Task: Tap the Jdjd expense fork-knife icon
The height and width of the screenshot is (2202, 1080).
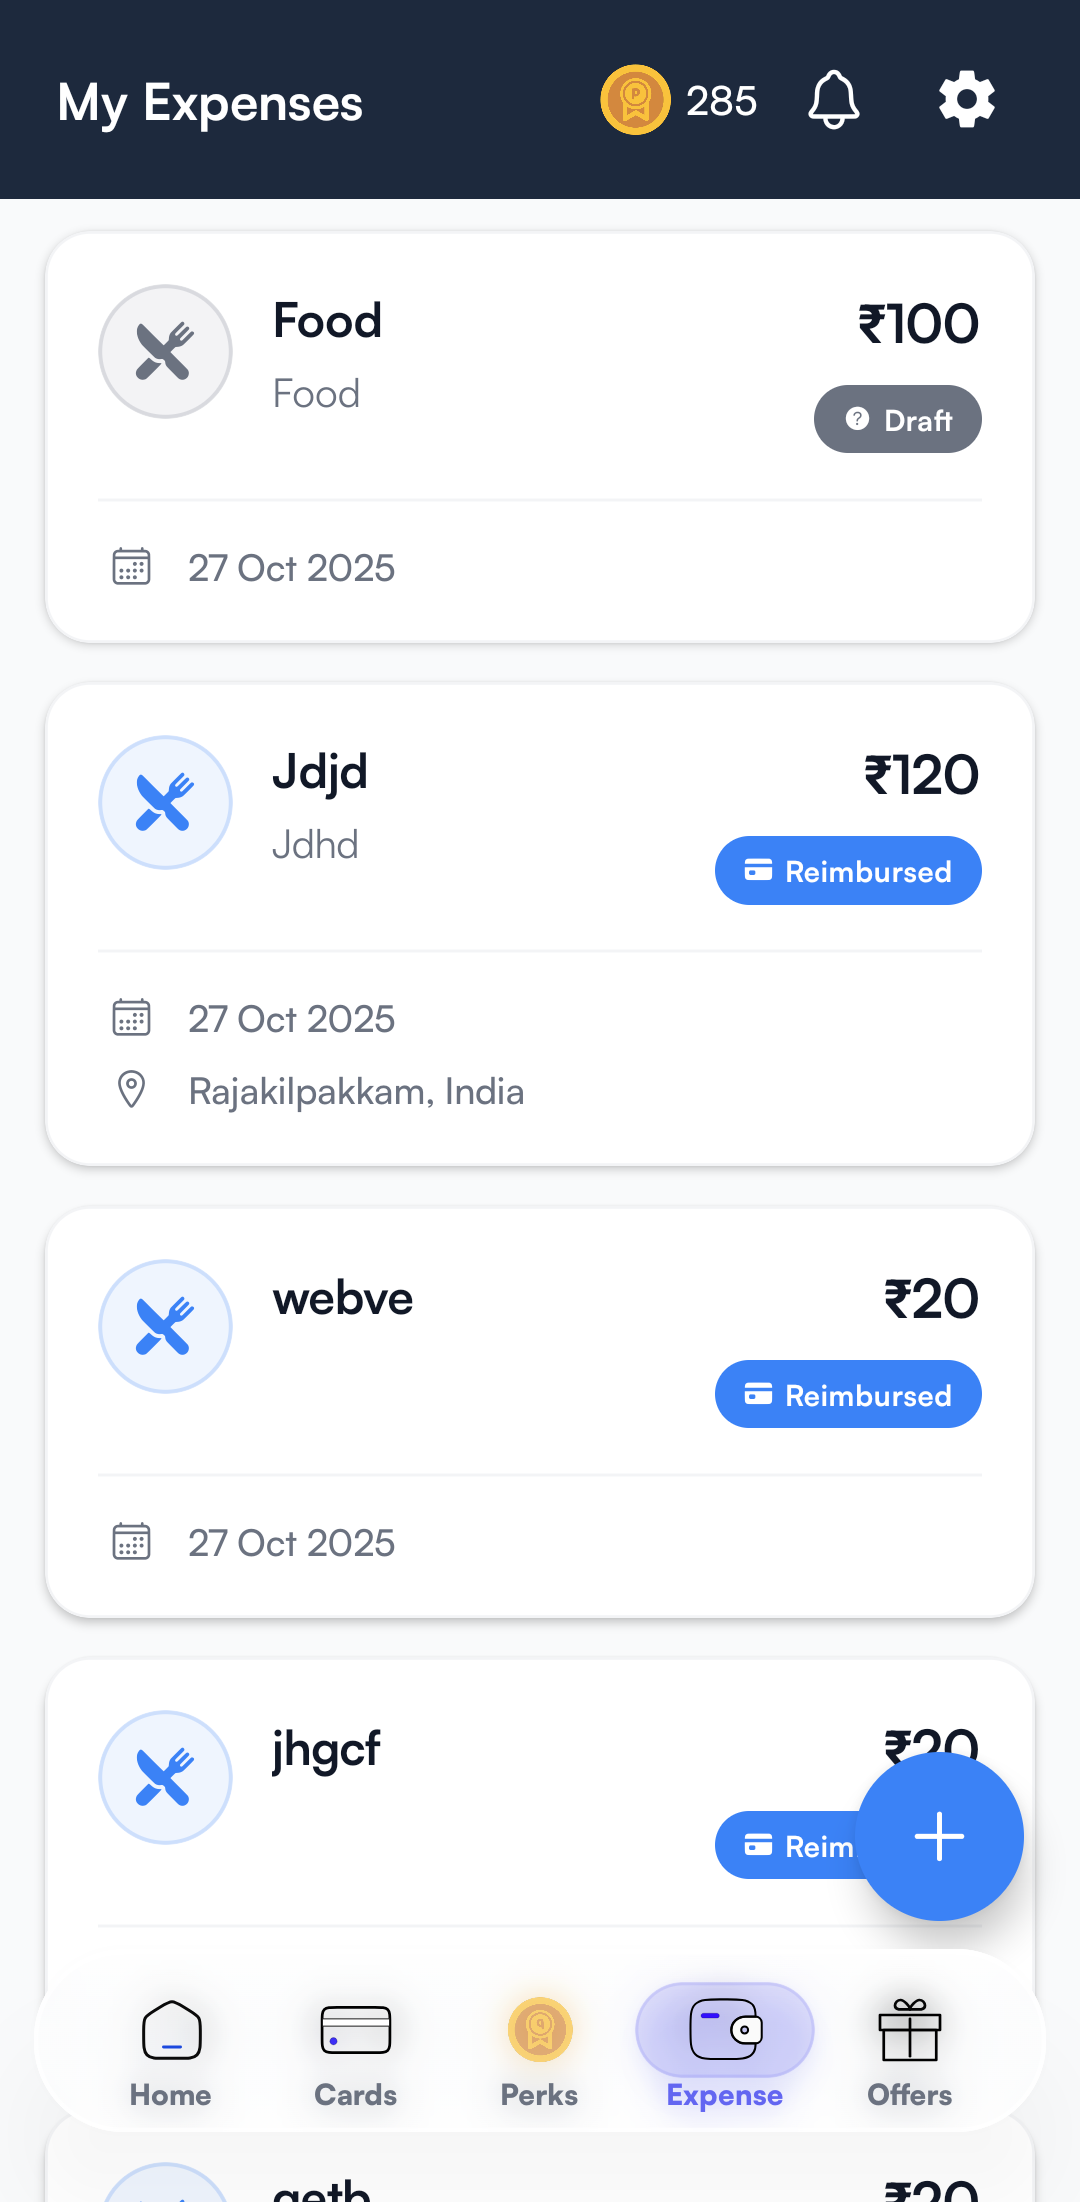Action: click(165, 803)
